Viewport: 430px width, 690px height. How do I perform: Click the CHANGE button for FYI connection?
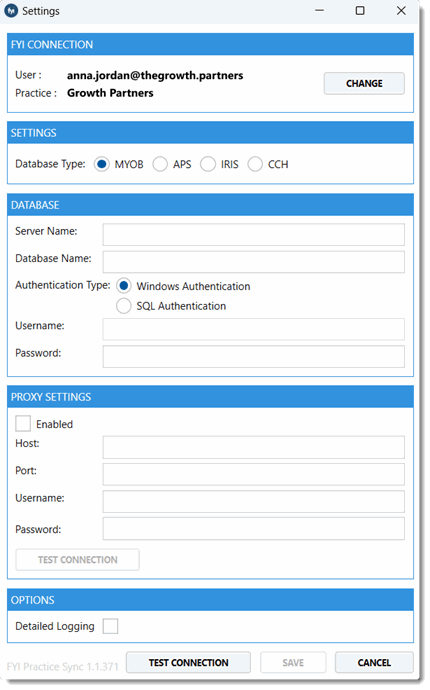pyautogui.click(x=364, y=83)
